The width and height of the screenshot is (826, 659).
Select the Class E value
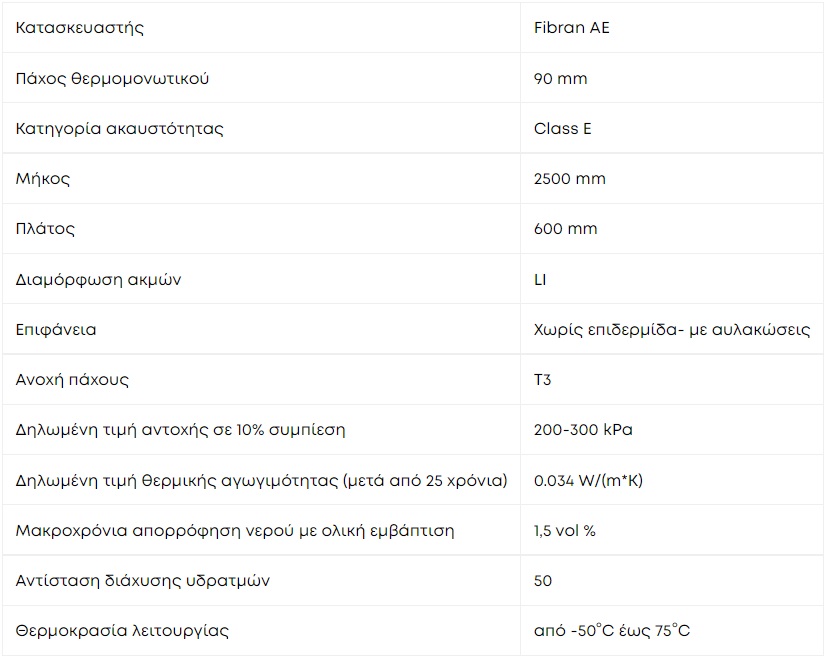pyautogui.click(x=563, y=129)
